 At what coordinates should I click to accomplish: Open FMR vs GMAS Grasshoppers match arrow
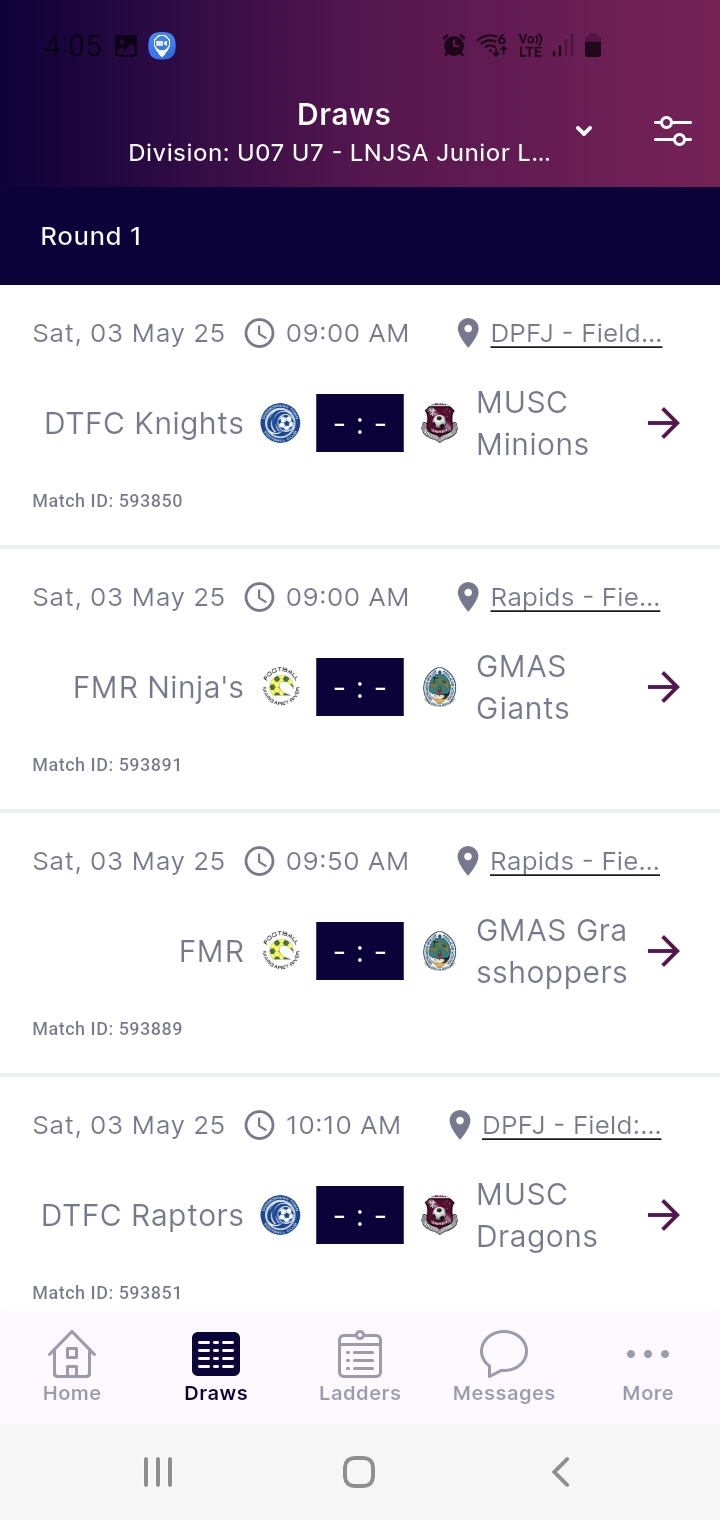(x=663, y=951)
